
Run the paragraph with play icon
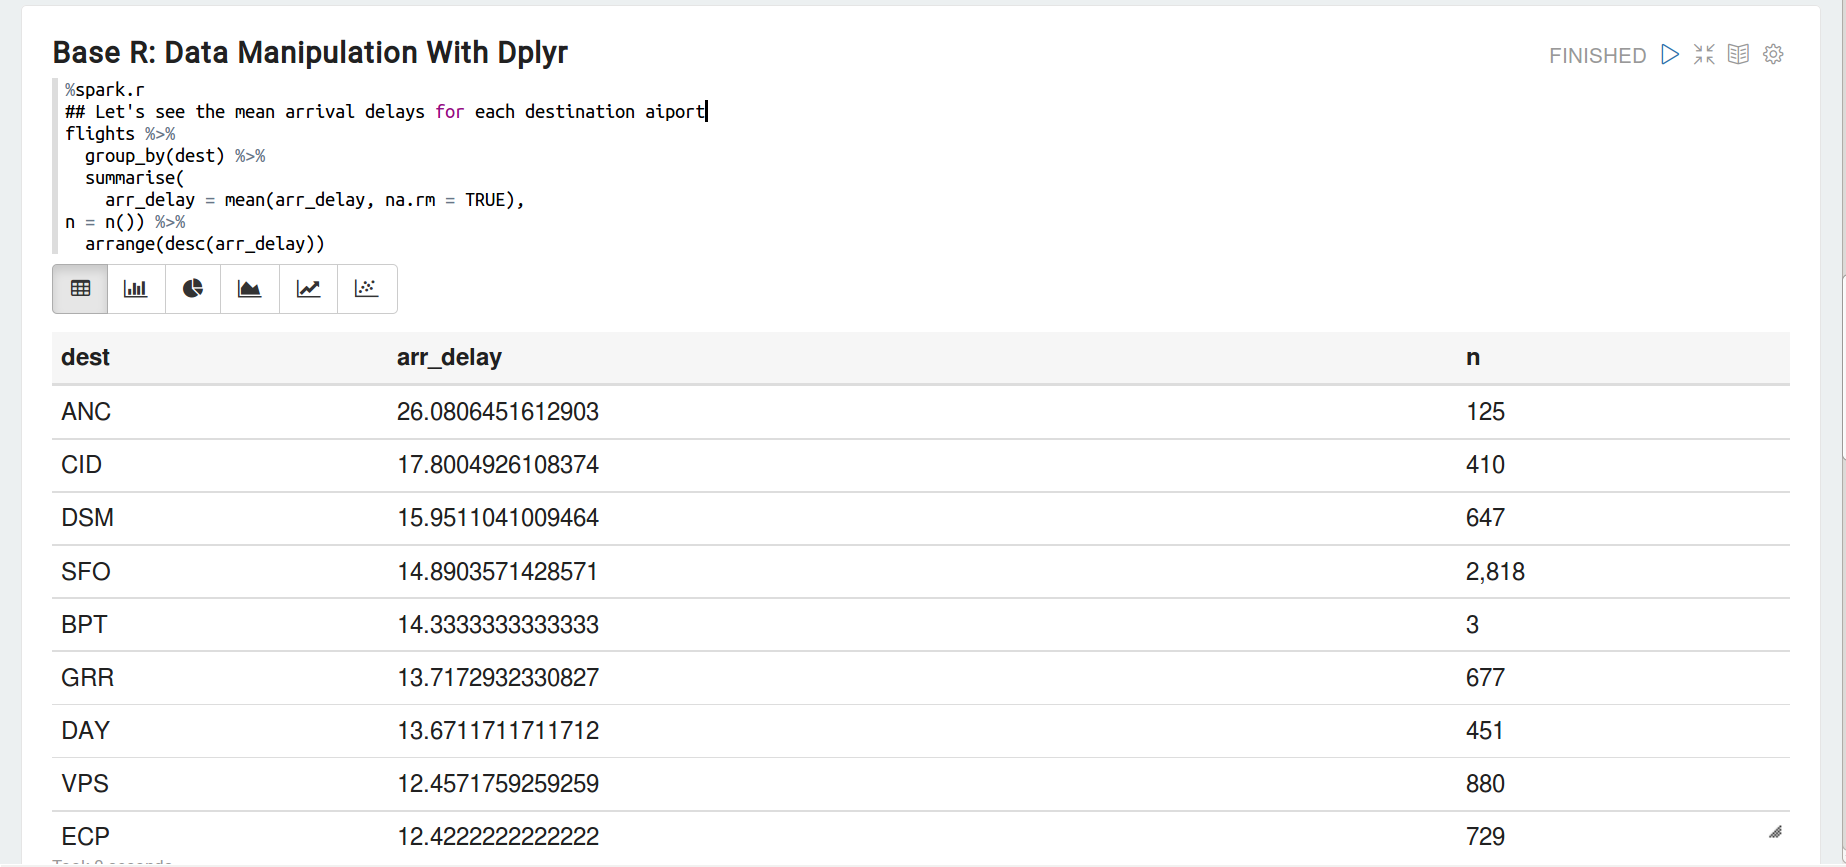(x=1669, y=54)
